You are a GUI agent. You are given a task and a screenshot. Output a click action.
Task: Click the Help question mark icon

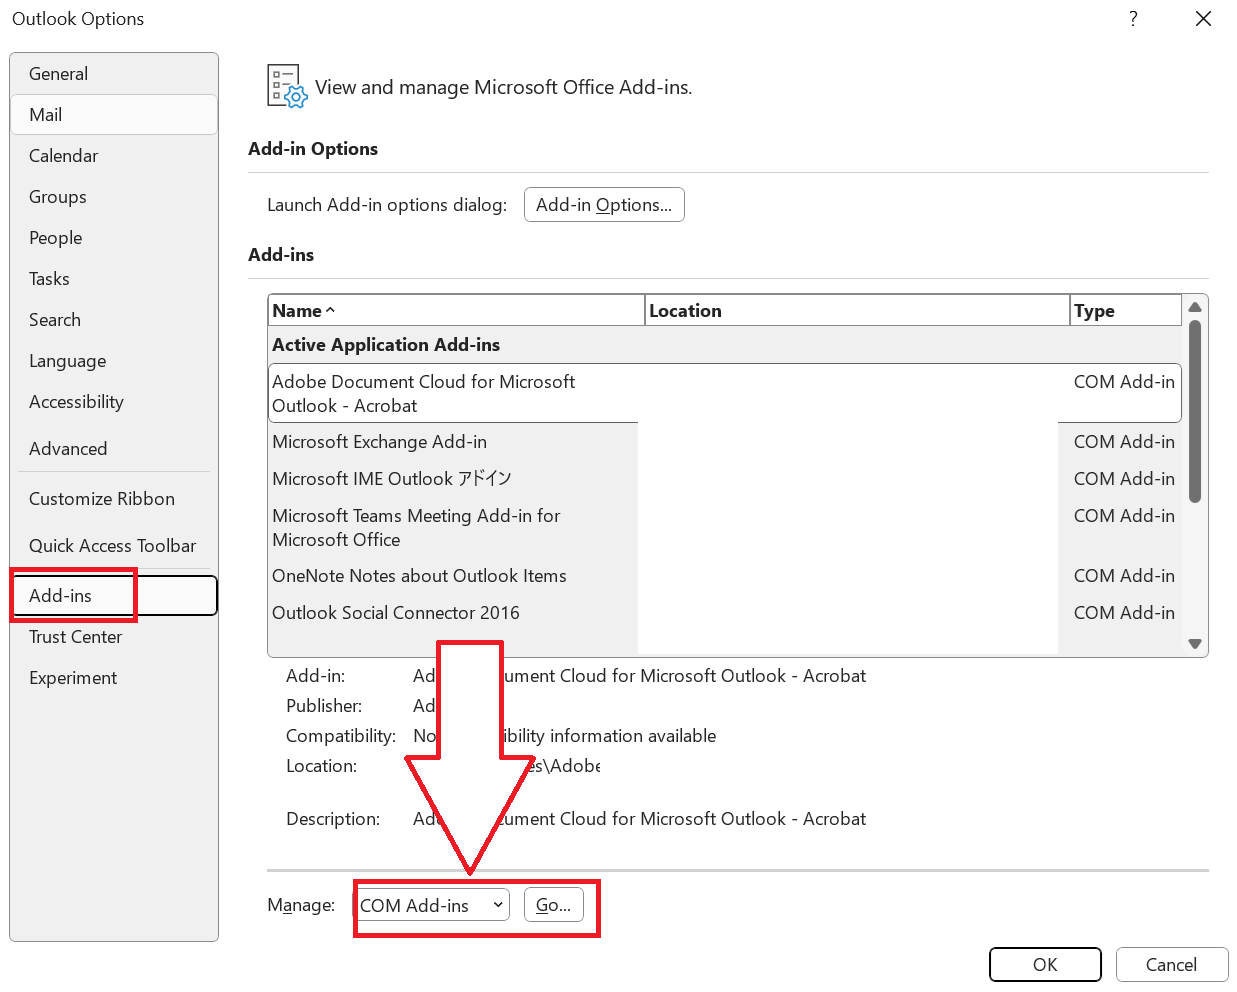(x=1133, y=19)
